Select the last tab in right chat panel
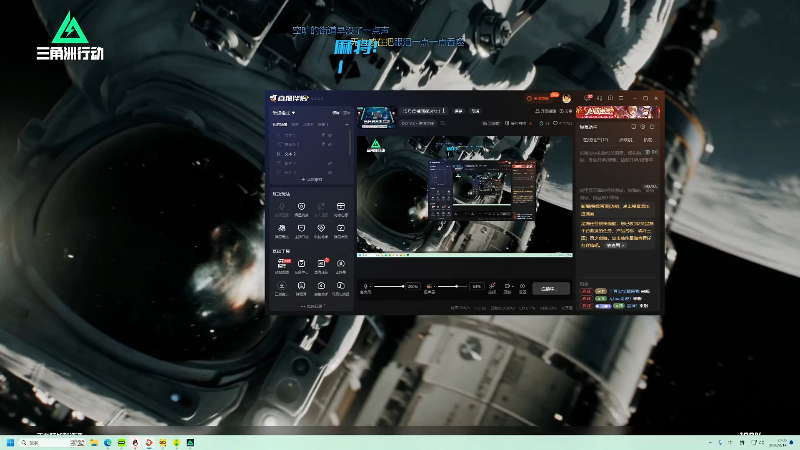The width and height of the screenshot is (800, 450). pos(648,140)
